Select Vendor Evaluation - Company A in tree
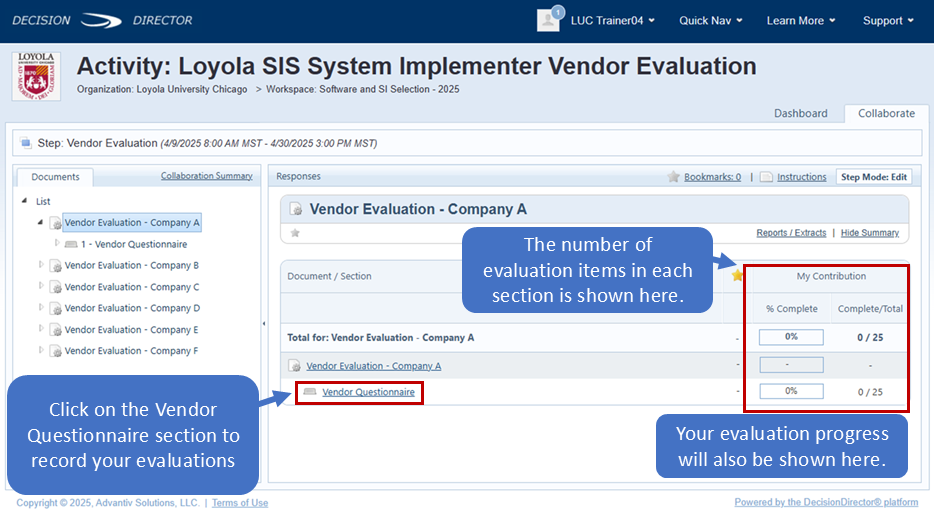The image size is (934, 516). 132,223
